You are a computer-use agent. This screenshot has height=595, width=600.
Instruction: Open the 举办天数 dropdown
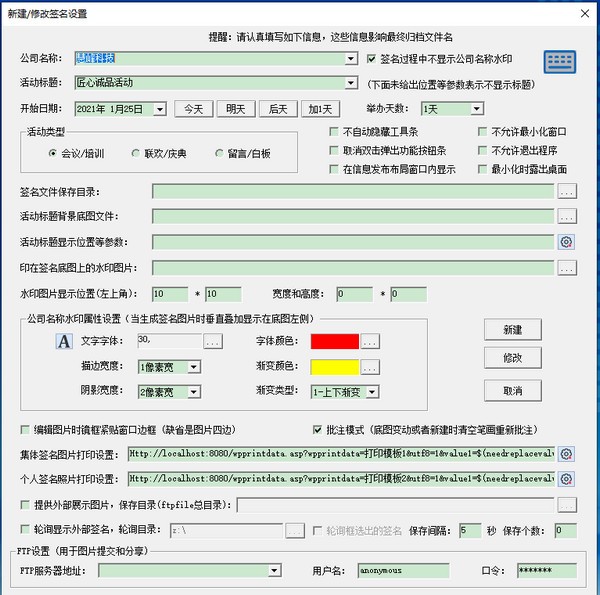pyautogui.click(x=476, y=108)
